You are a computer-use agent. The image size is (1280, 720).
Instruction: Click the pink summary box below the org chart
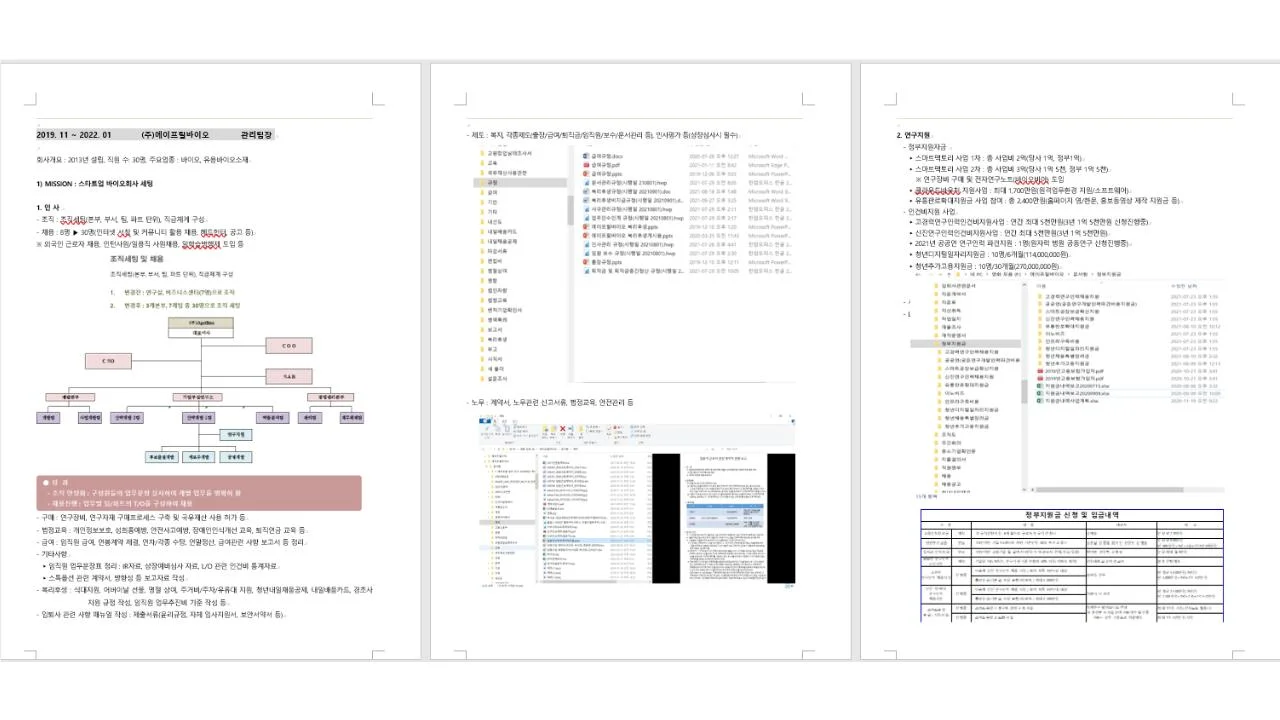199,493
